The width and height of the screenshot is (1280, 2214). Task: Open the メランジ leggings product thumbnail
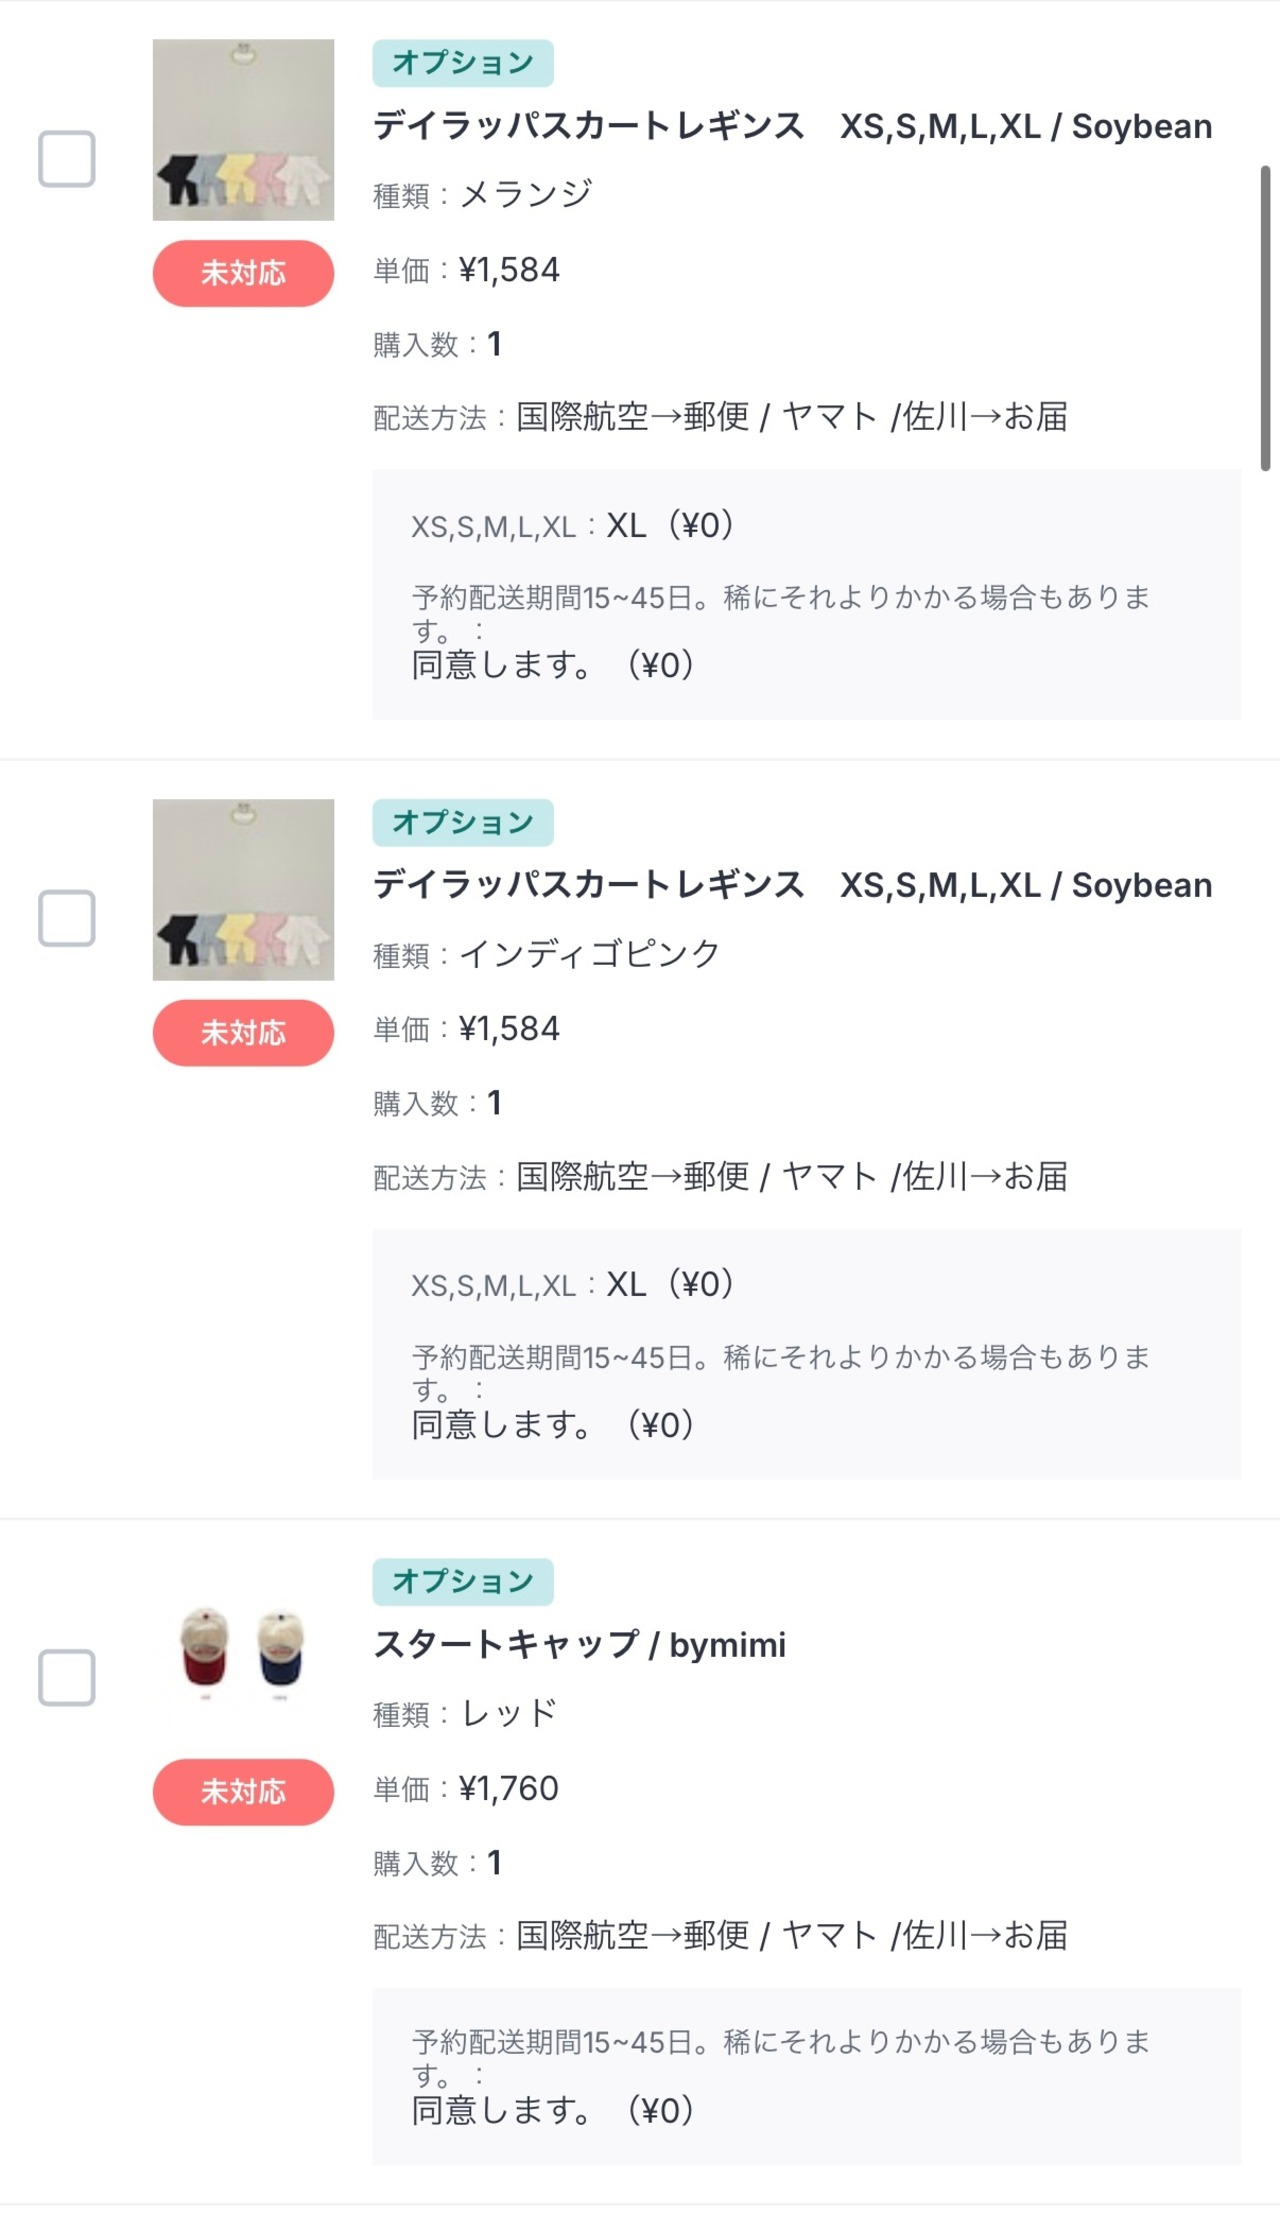click(243, 130)
